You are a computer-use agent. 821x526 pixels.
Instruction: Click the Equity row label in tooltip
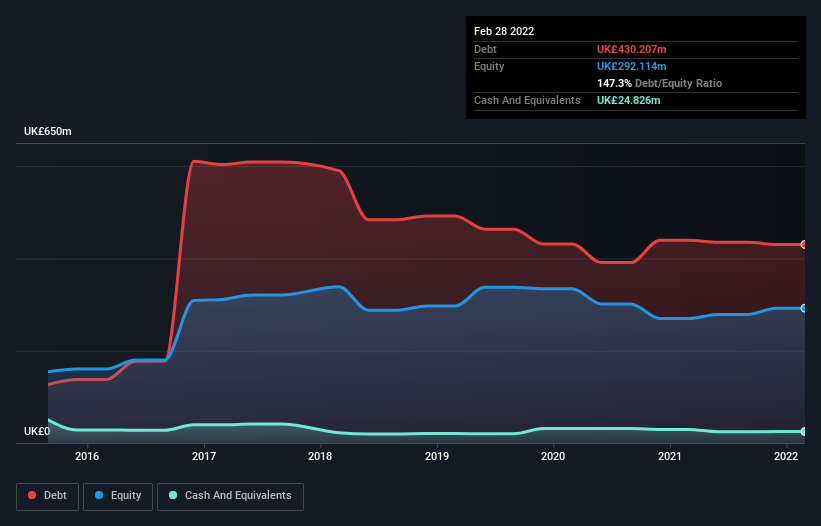[x=489, y=66]
